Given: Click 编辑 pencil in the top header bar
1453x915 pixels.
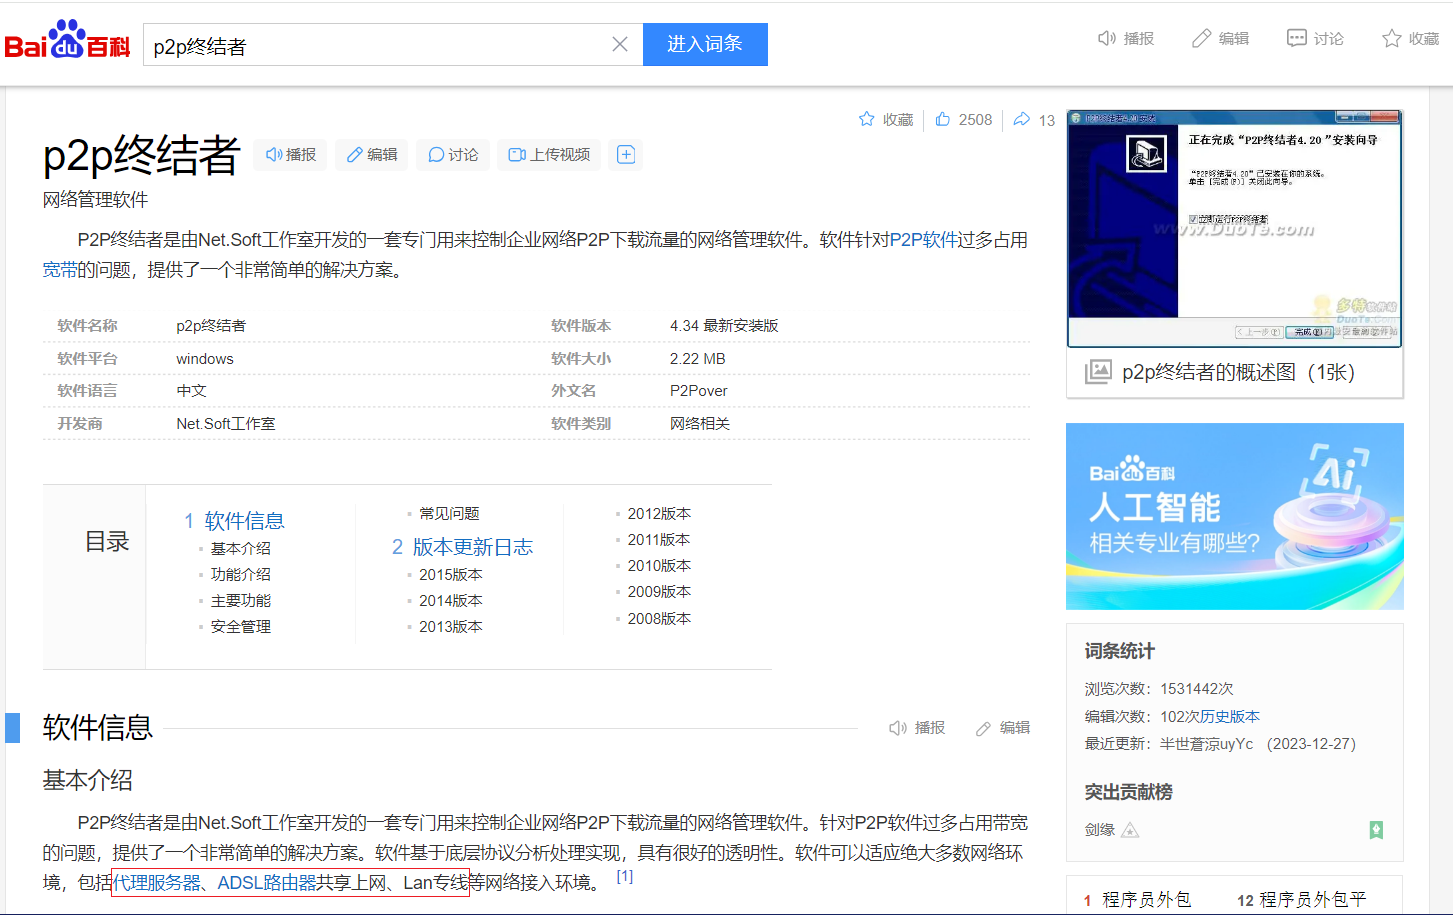Looking at the screenshot, I should (1221, 38).
